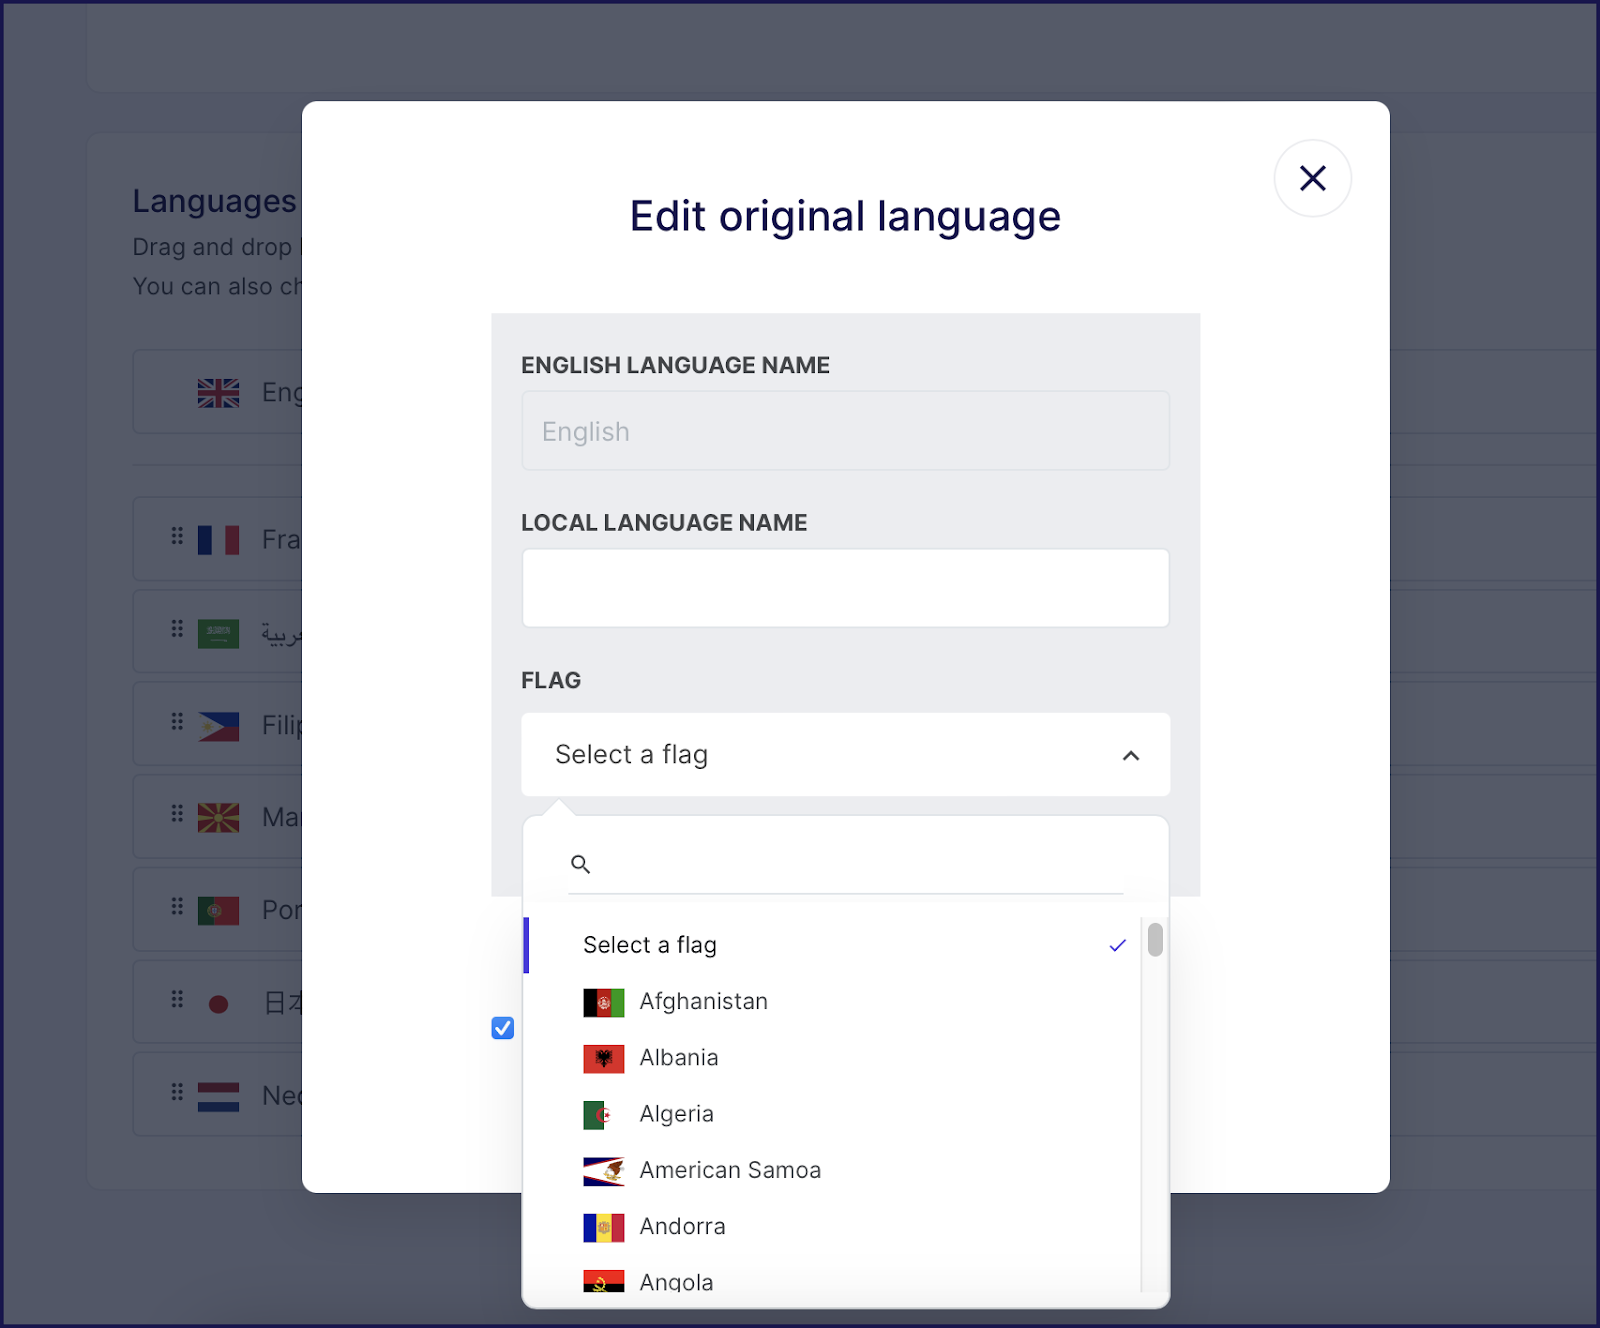Click the Saudi Arabia flag in Languages list
This screenshot has width=1600, height=1328.
(x=218, y=634)
